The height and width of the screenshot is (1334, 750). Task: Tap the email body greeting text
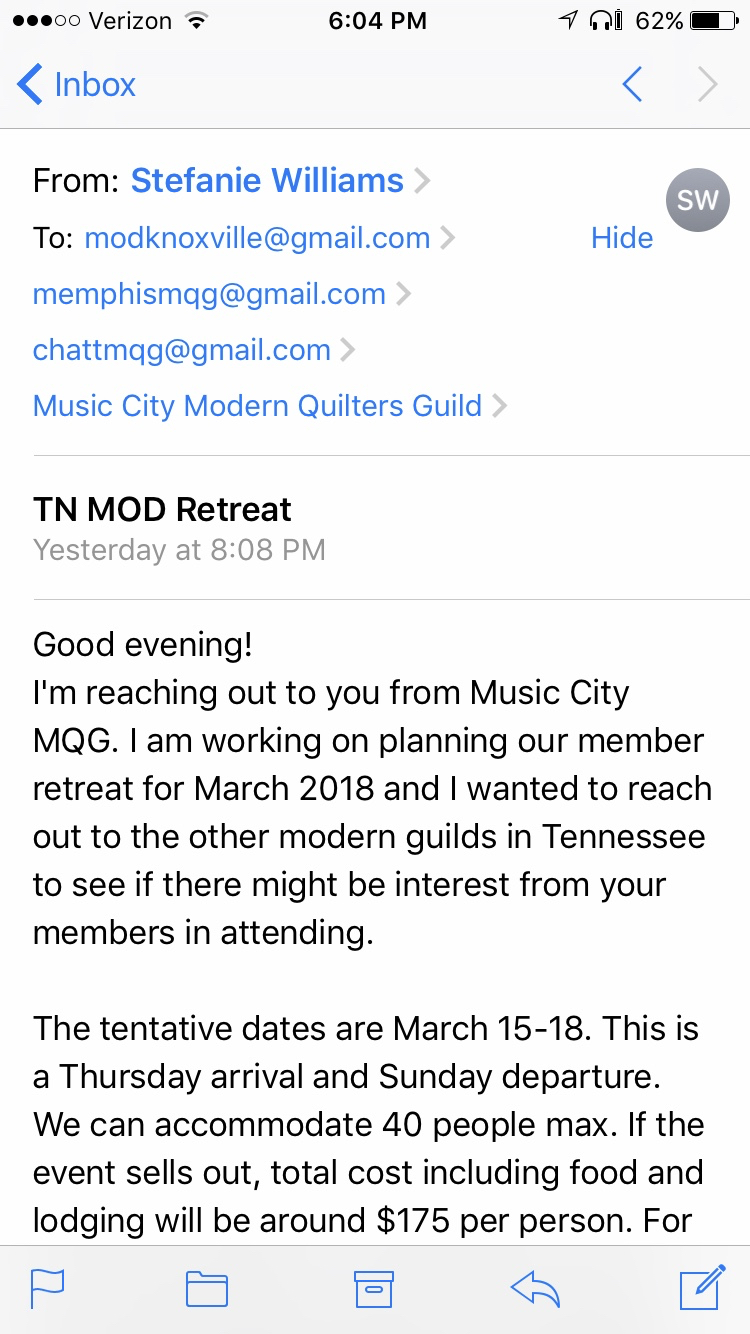[x=142, y=644]
